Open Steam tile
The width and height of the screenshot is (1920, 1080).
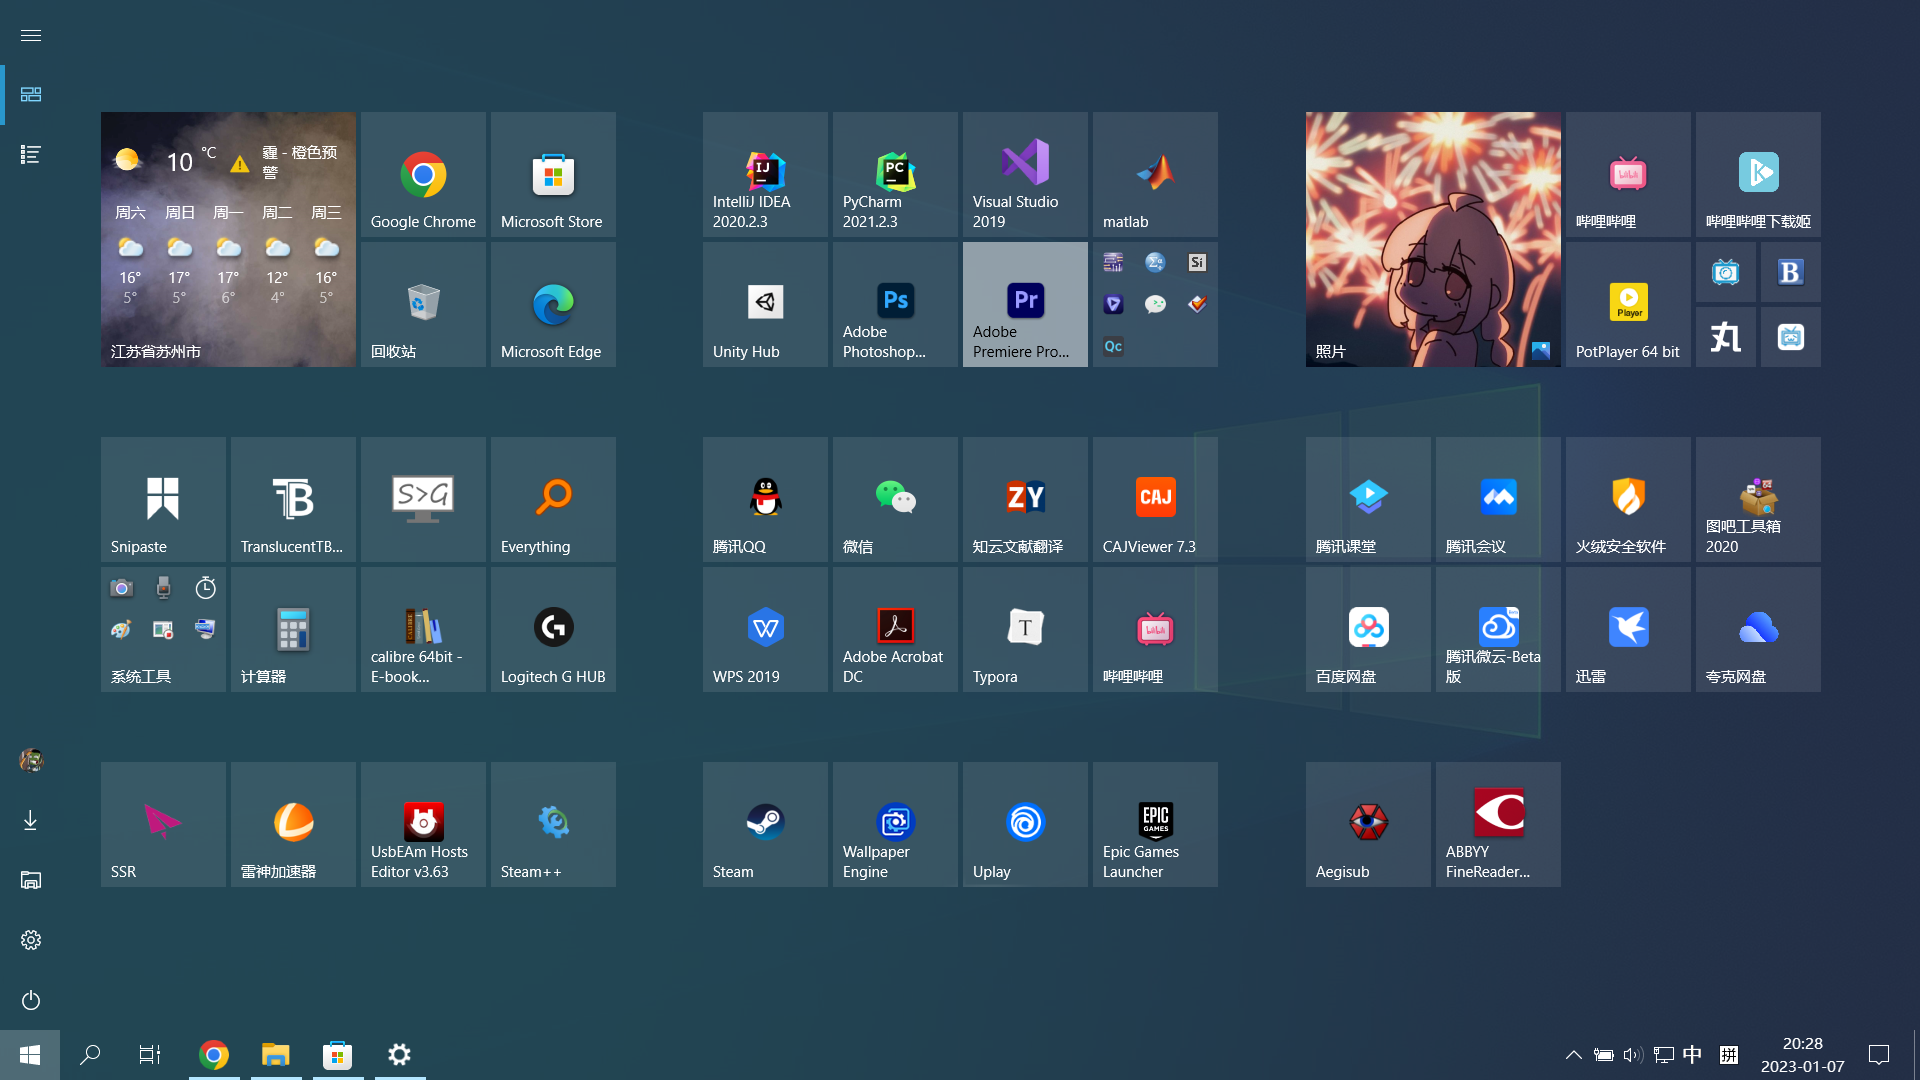tap(765, 825)
